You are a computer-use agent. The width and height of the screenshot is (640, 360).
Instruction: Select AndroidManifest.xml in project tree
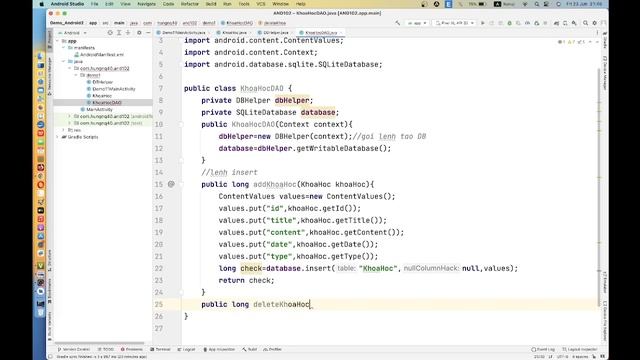click(99, 55)
